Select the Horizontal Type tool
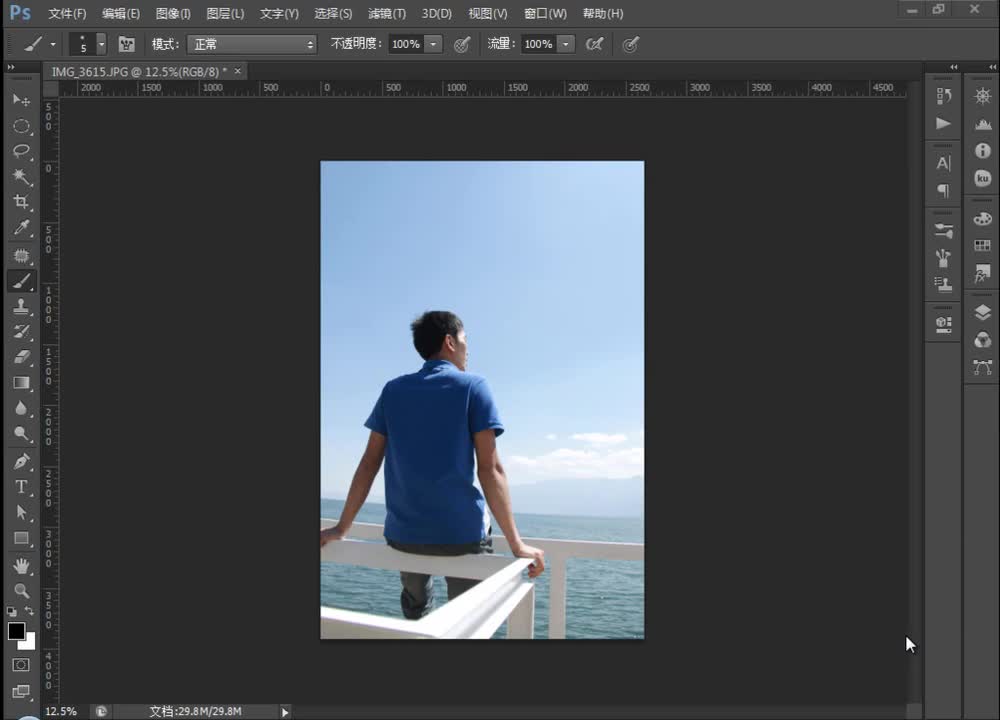This screenshot has width=1000, height=720. click(x=21, y=487)
